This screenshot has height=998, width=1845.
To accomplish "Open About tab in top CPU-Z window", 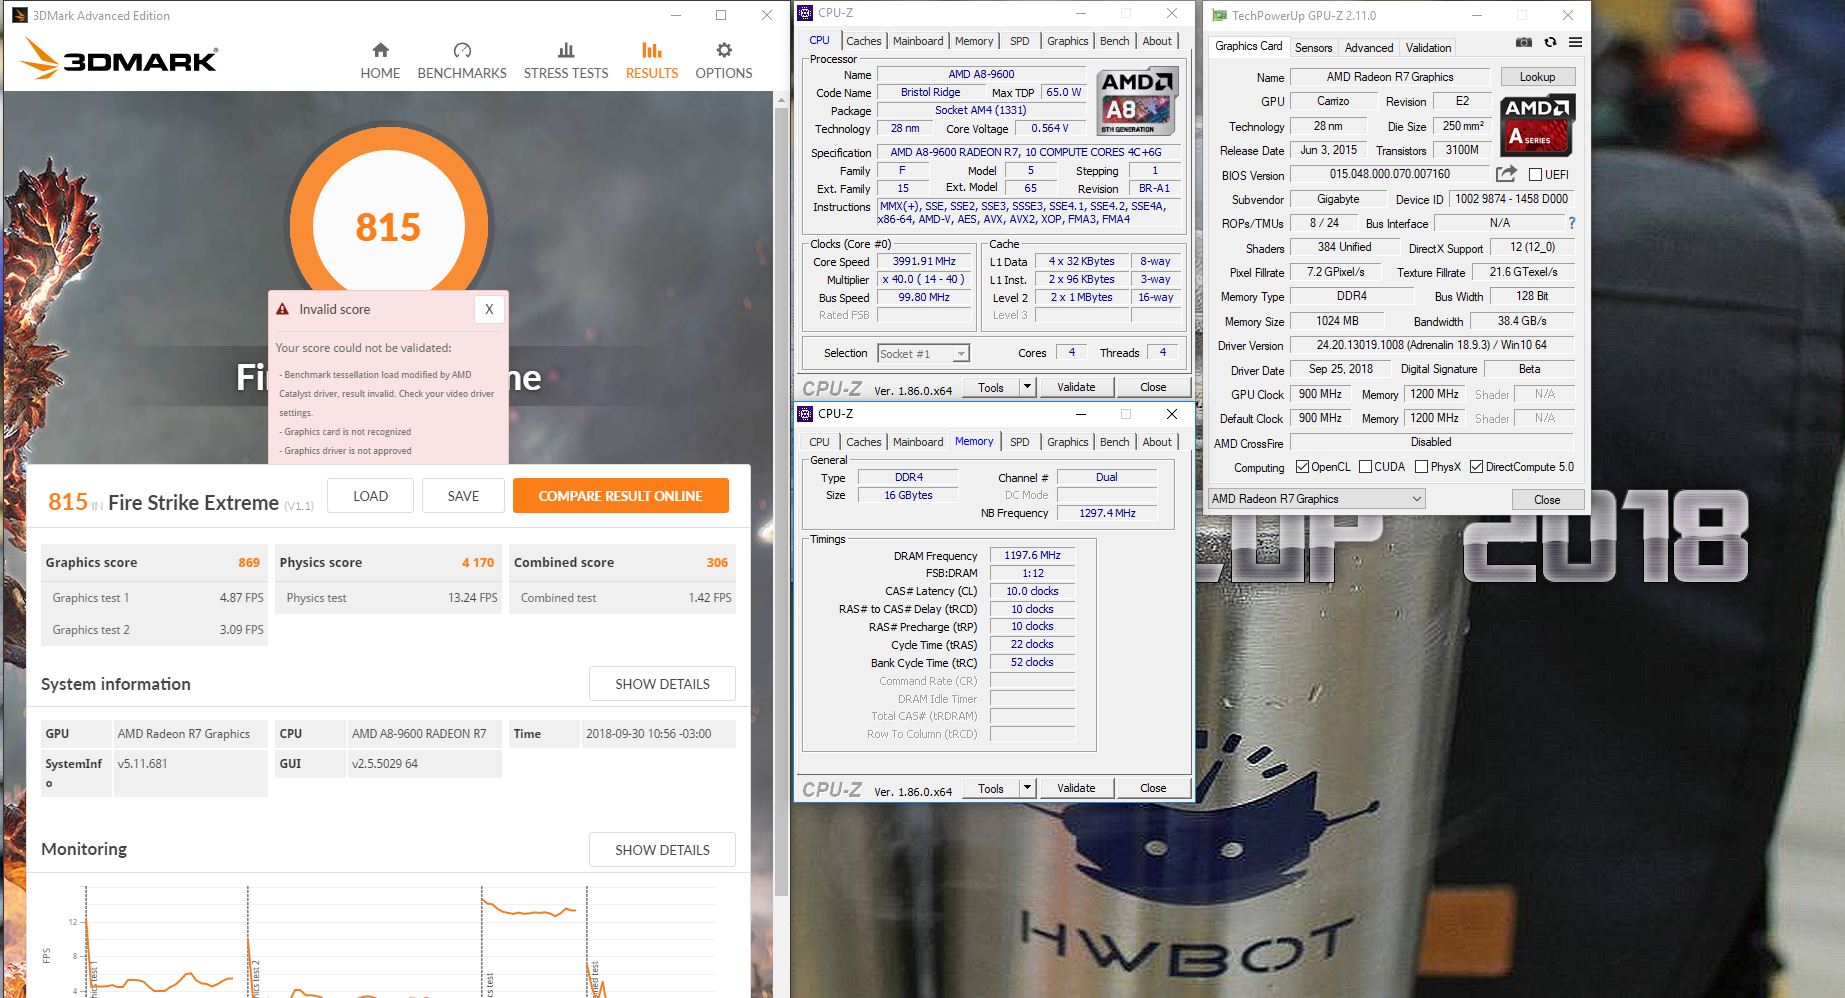I will point(1157,41).
